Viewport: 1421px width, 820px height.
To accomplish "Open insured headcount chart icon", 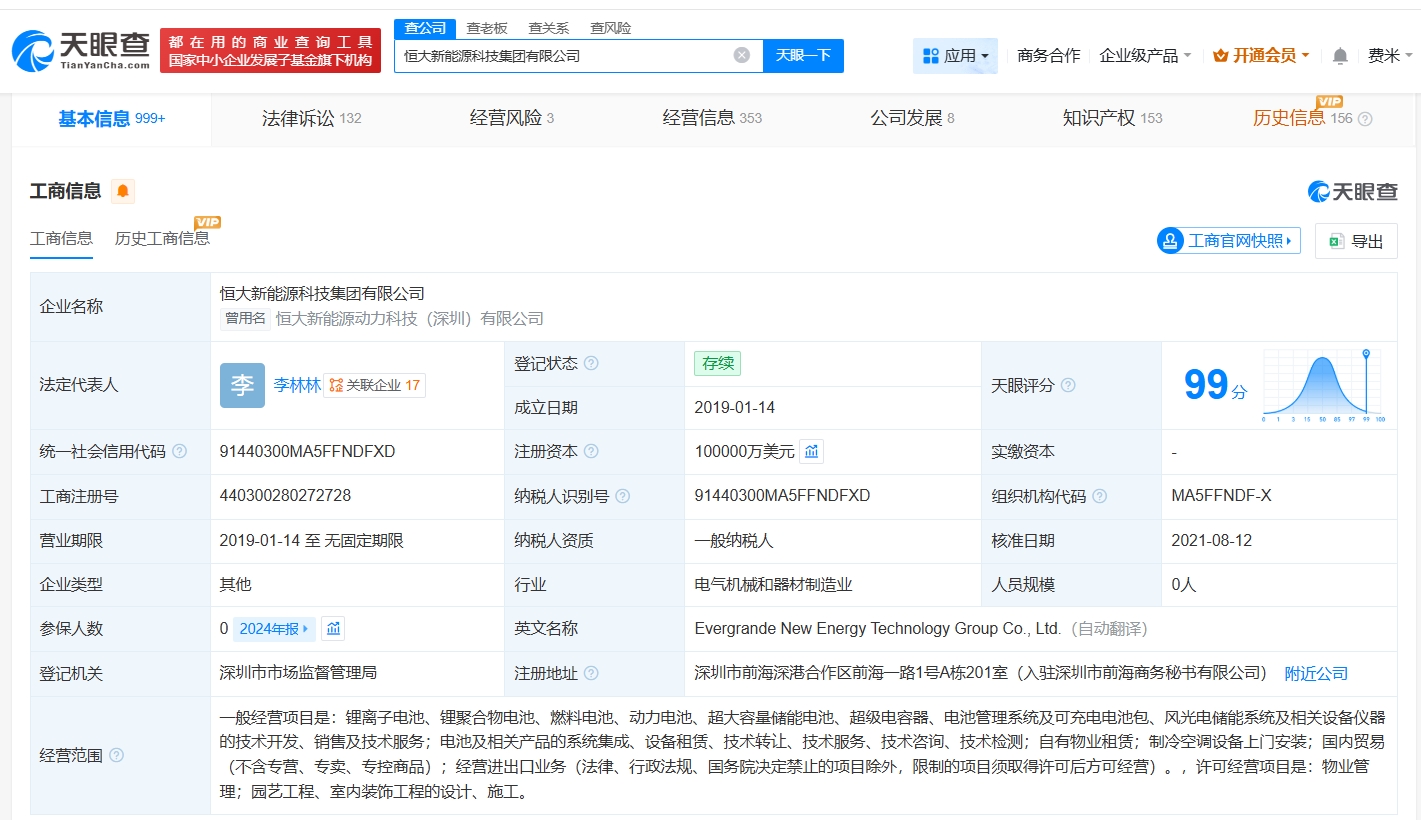I will pyautogui.click(x=333, y=629).
